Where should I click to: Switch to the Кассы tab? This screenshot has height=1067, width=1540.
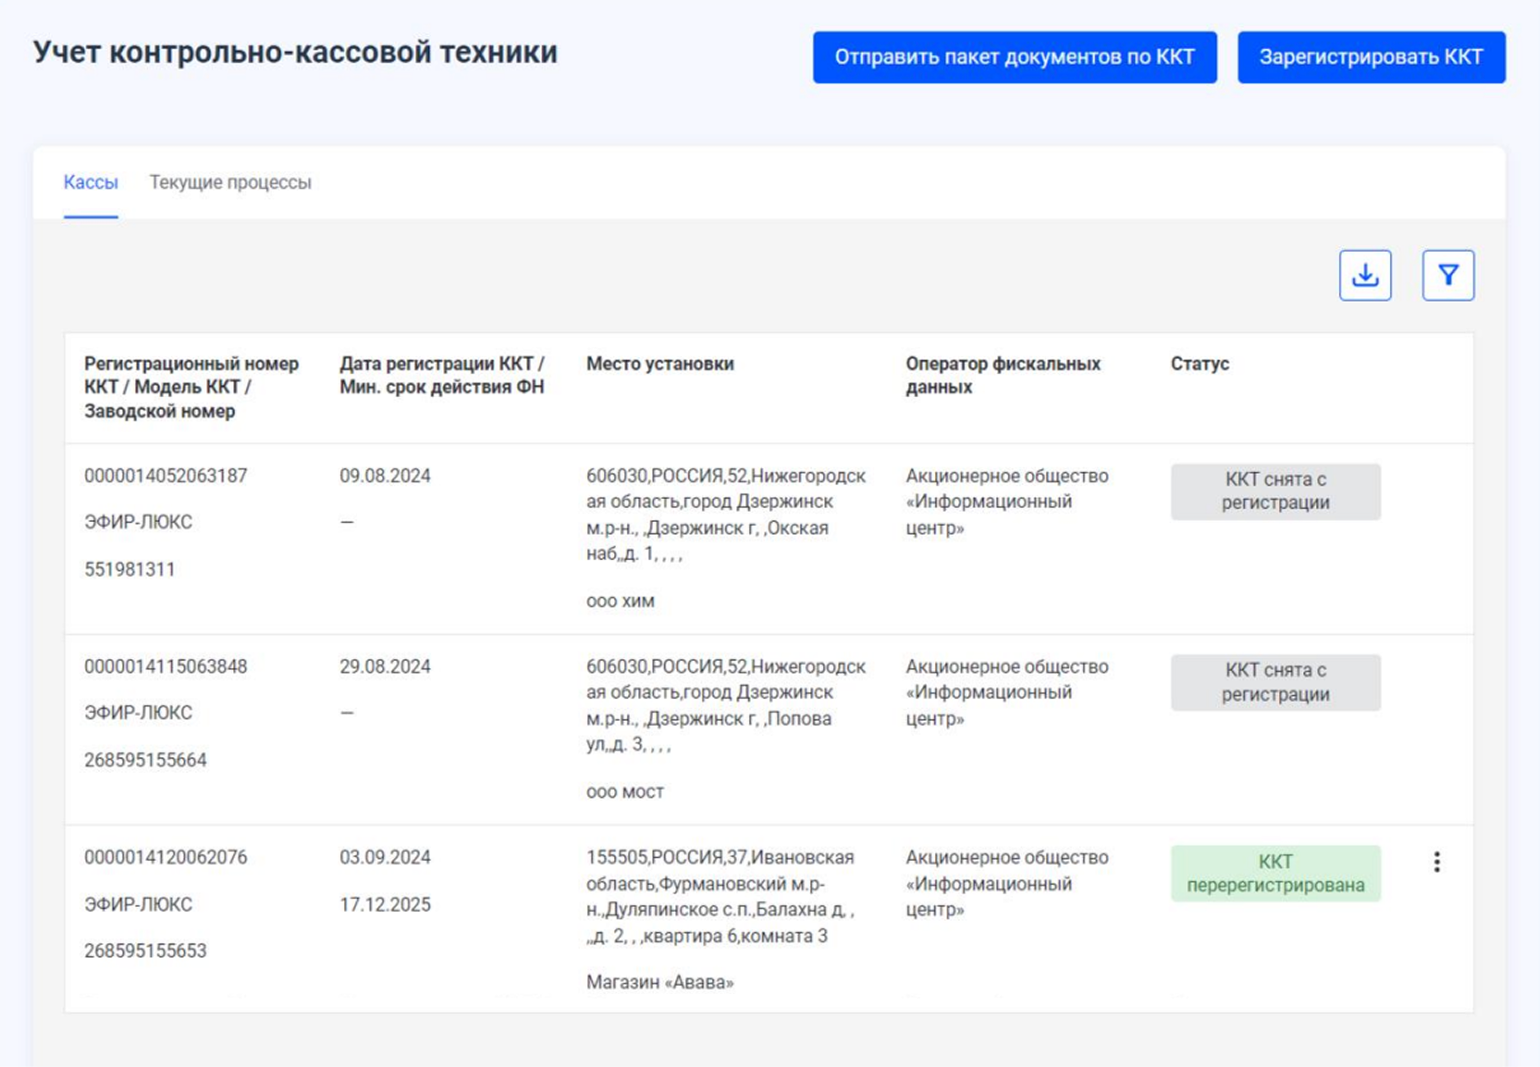click(x=90, y=182)
